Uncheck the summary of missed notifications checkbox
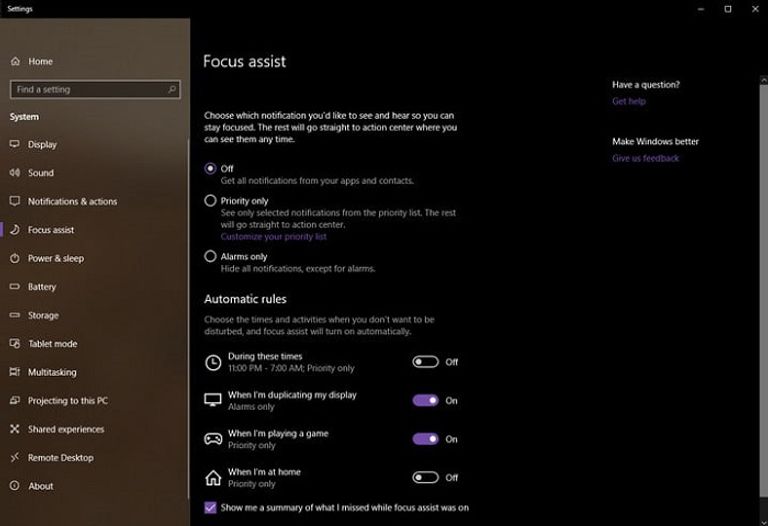The height and width of the screenshot is (526, 768). click(x=210, y=508)
